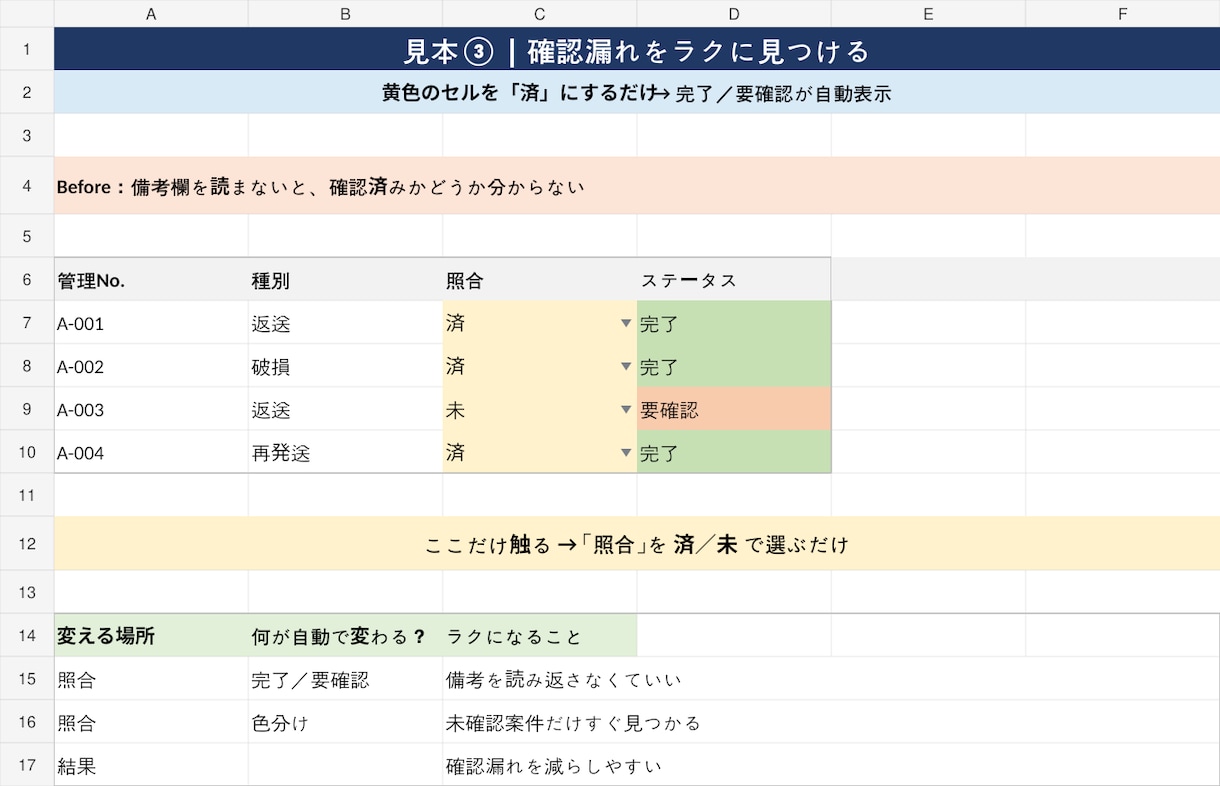Click the ここだけ触る instruction cell
Viewport: 1220px width, 786px height.
point(637,544)
